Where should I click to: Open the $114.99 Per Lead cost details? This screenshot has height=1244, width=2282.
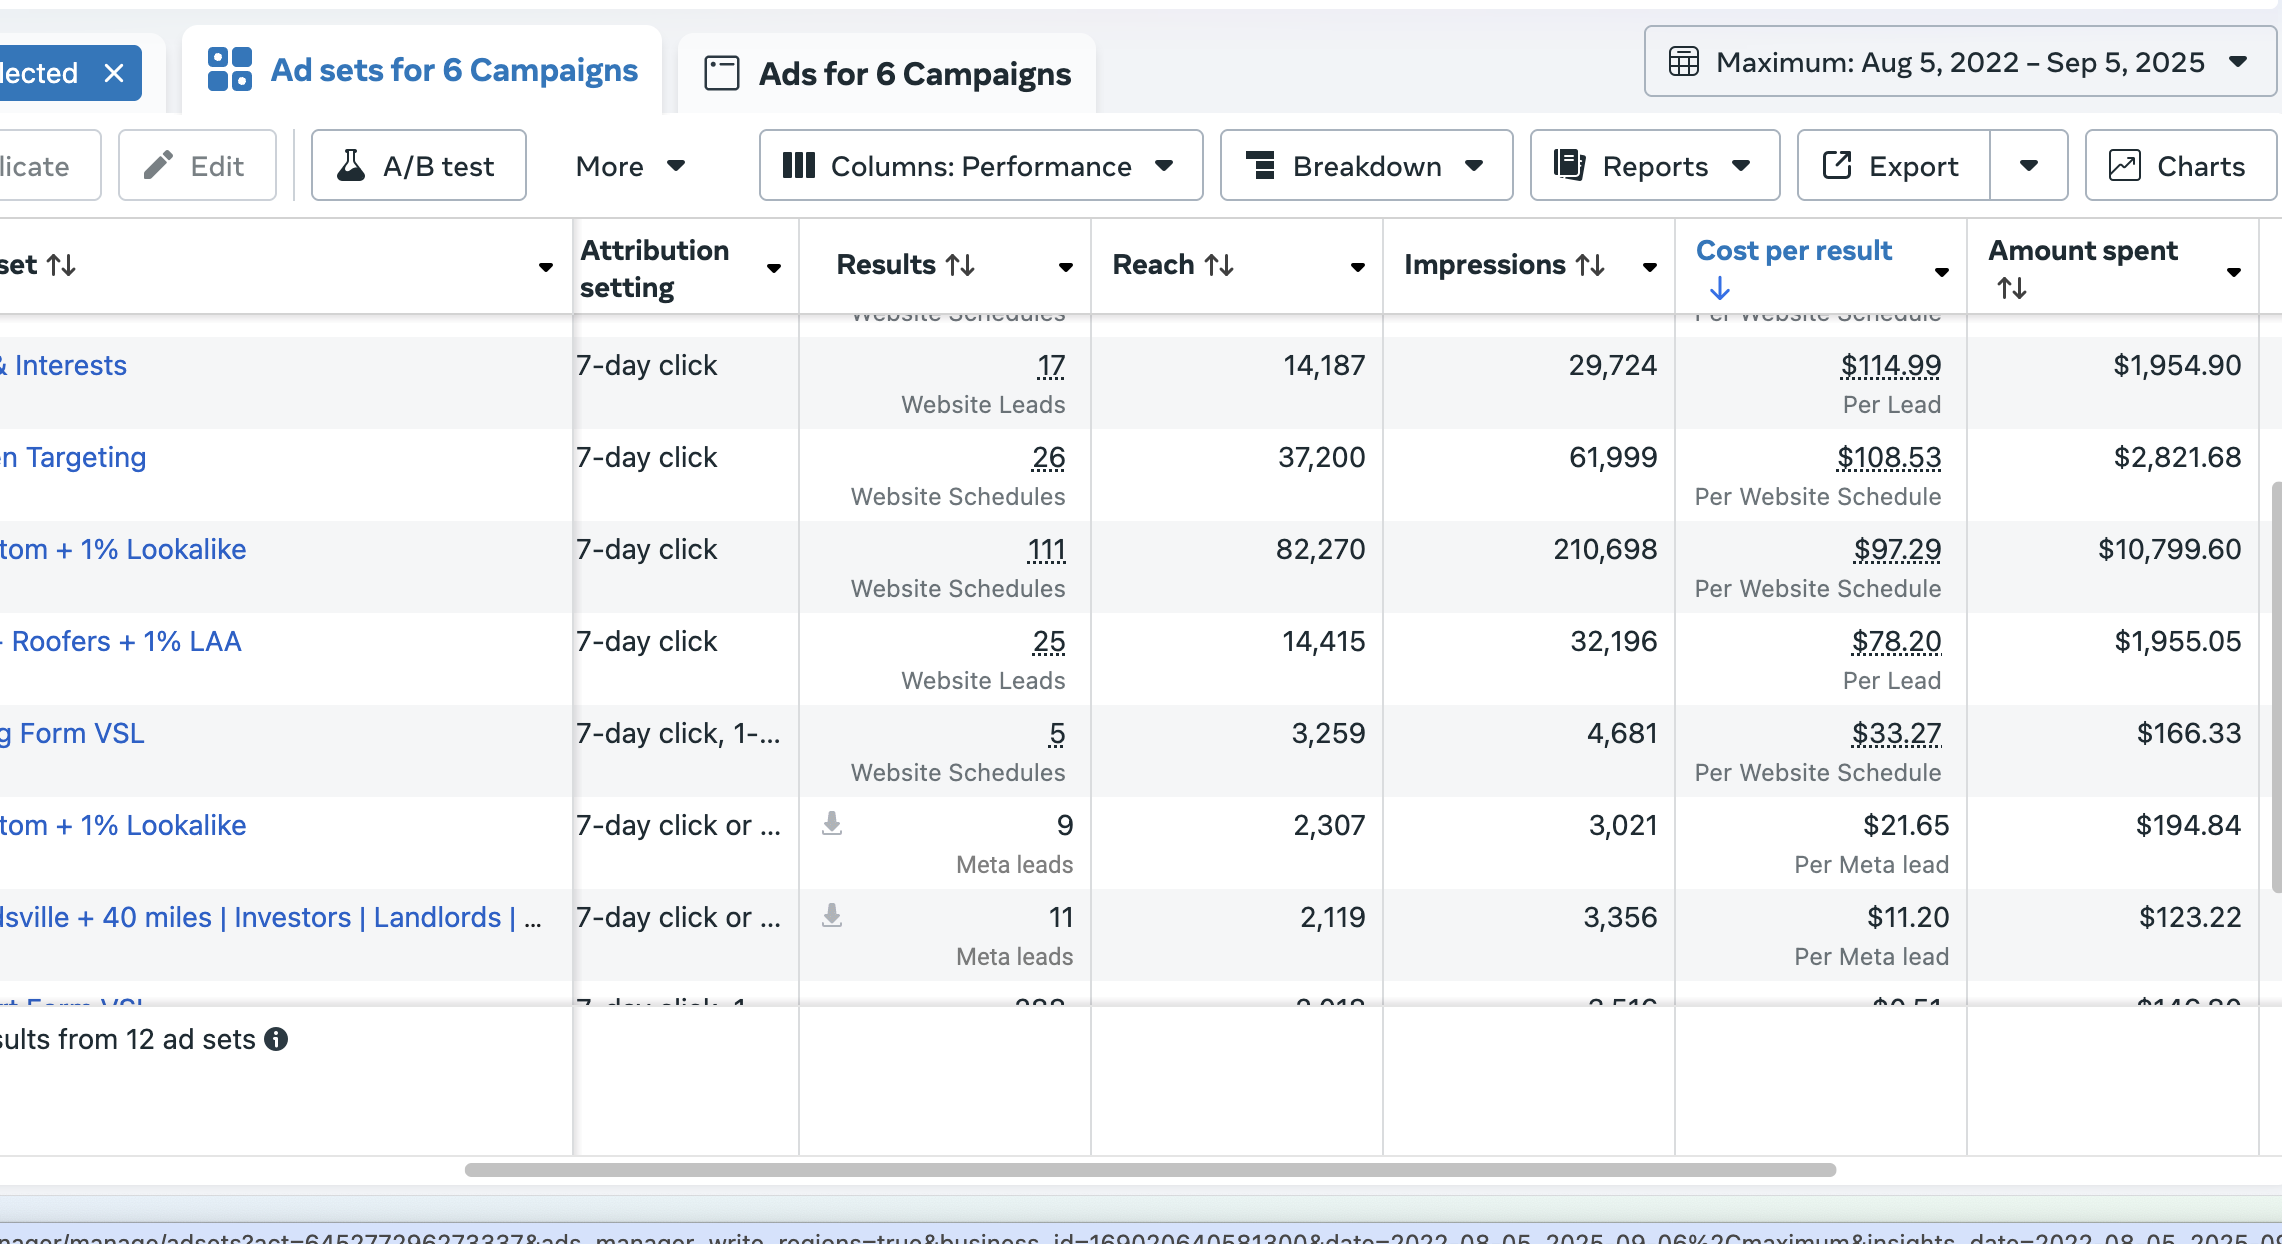pos(1890,365)
